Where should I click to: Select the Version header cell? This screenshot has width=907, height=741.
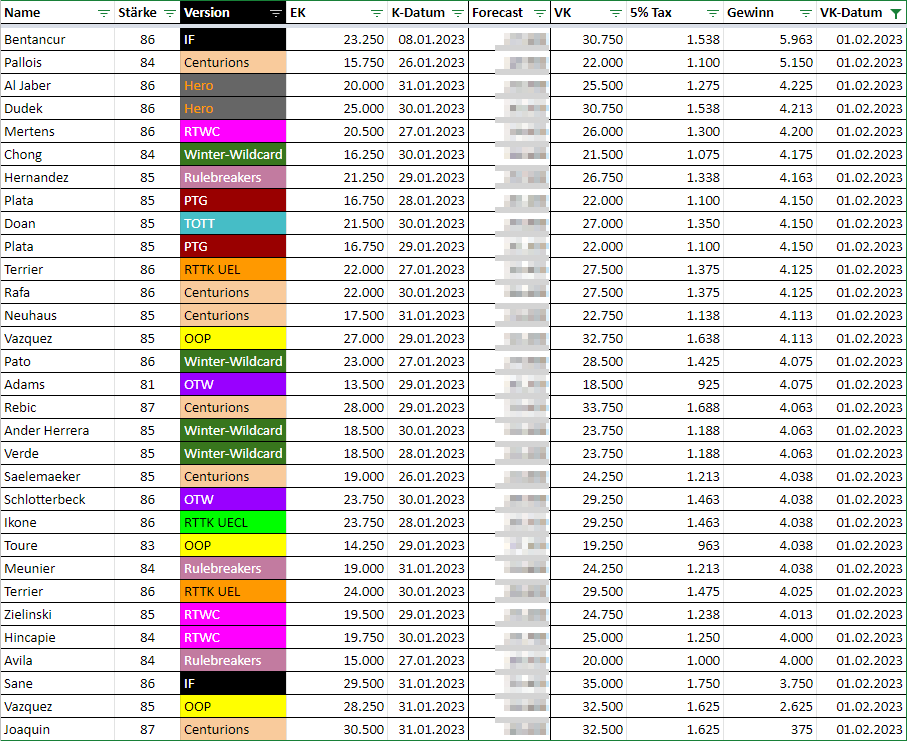[233, 13]
